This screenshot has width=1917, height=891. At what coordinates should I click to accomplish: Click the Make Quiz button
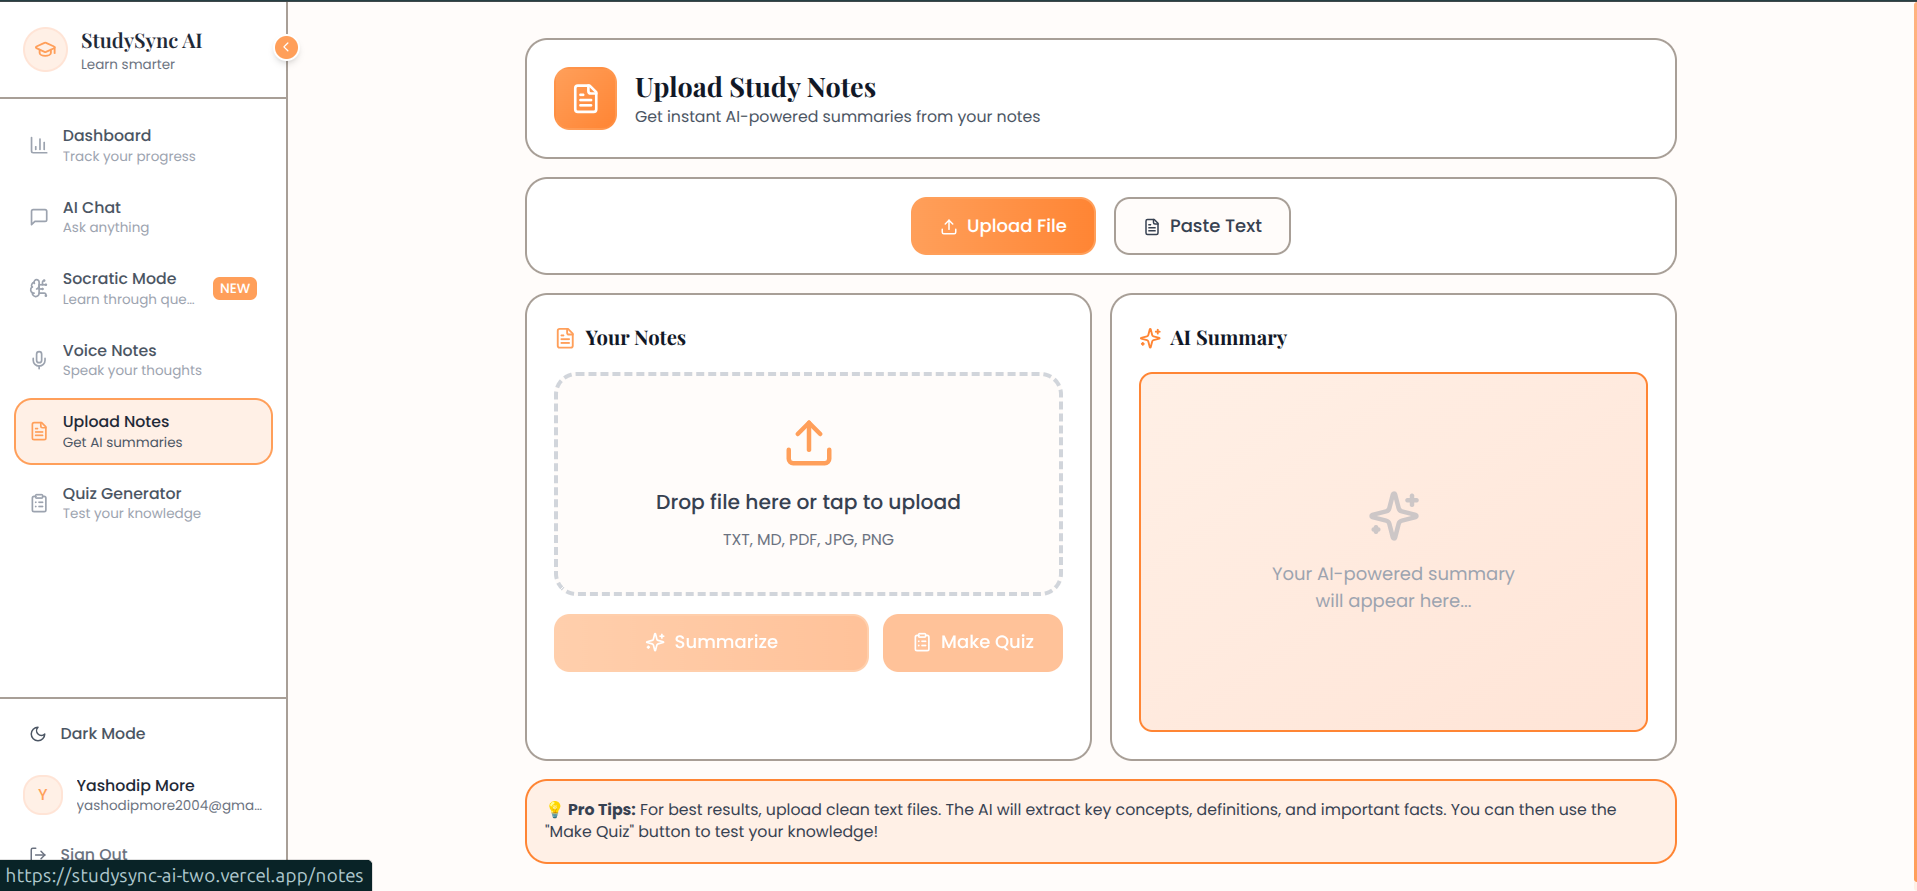coord(973,642)
